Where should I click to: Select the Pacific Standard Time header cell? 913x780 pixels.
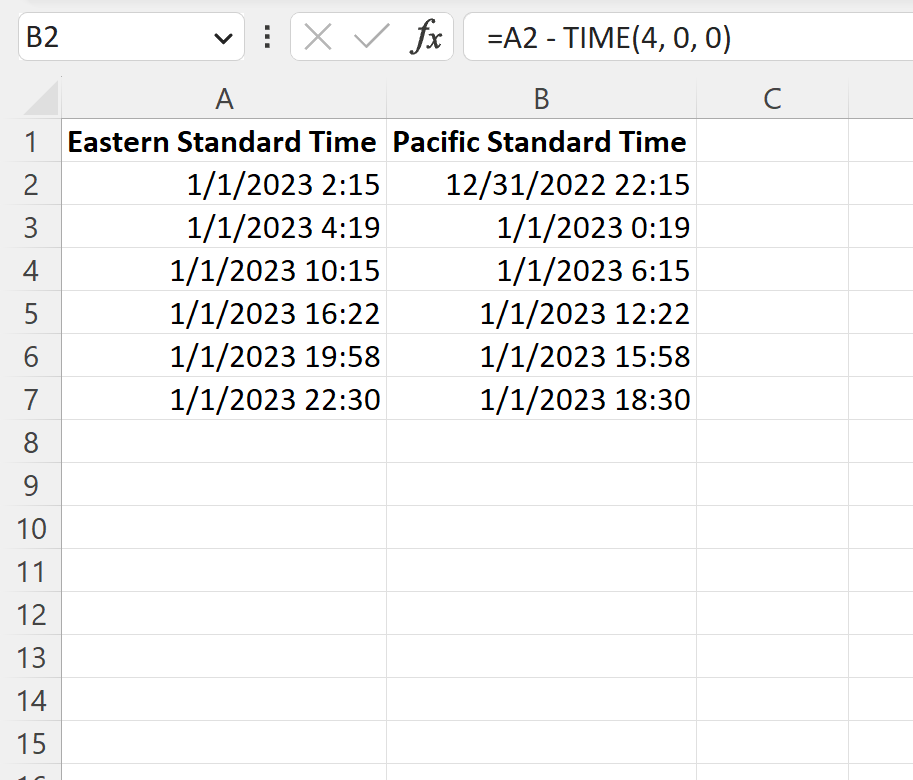coord(540,141)
